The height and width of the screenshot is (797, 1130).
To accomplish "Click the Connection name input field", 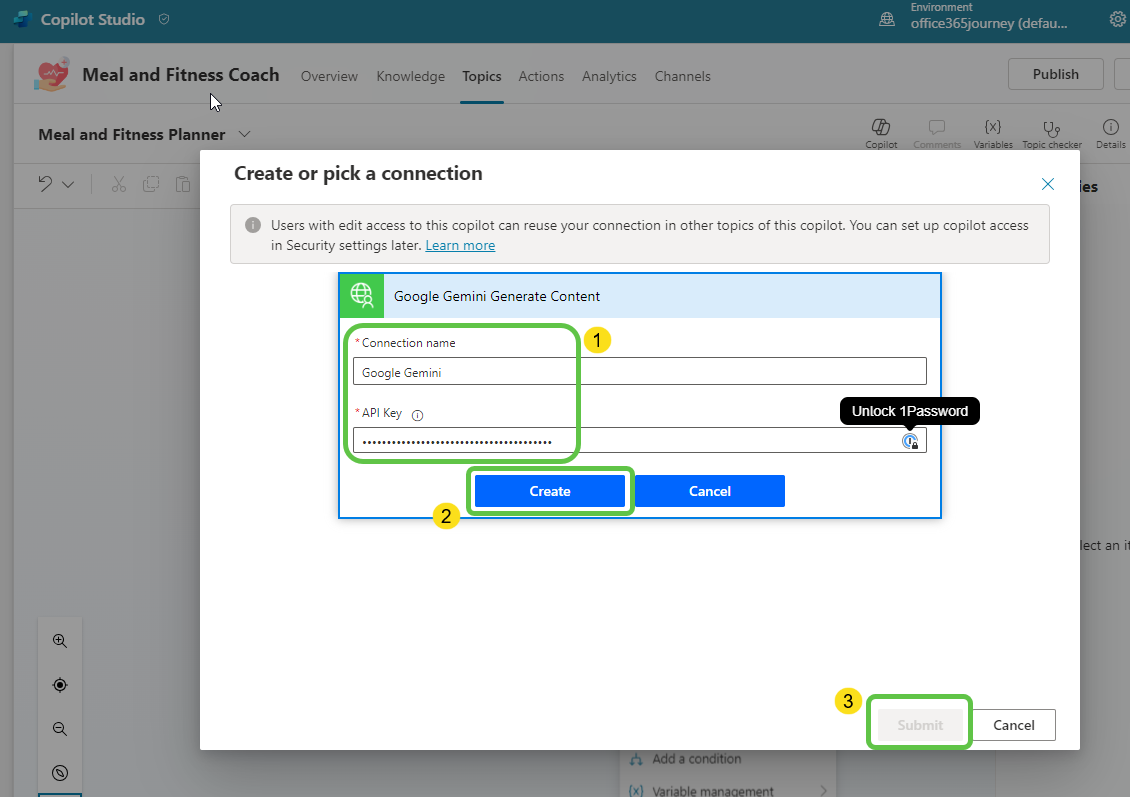I will [x=639, y=372].
